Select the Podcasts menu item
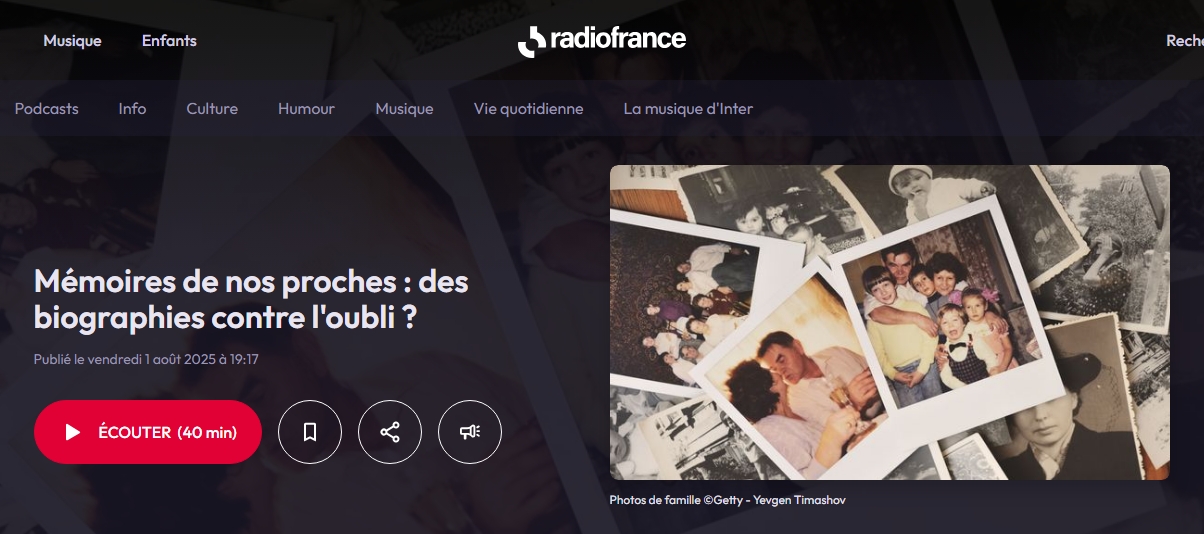This screenshot has height=534, width=1204. (46, 109)
